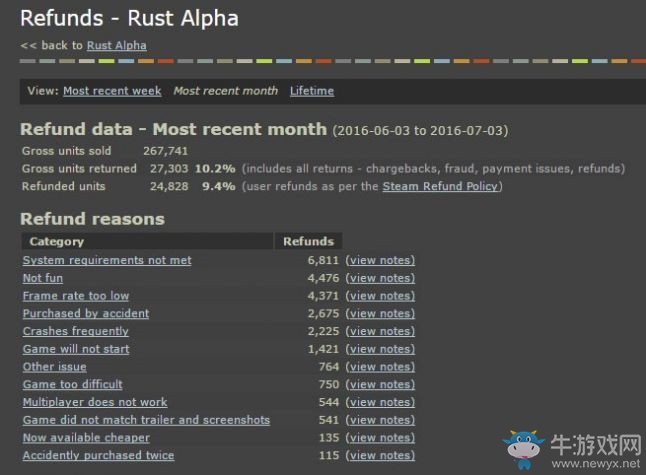Switch view to Lifetime
The image size is (646, 475).
click(312, 91)
